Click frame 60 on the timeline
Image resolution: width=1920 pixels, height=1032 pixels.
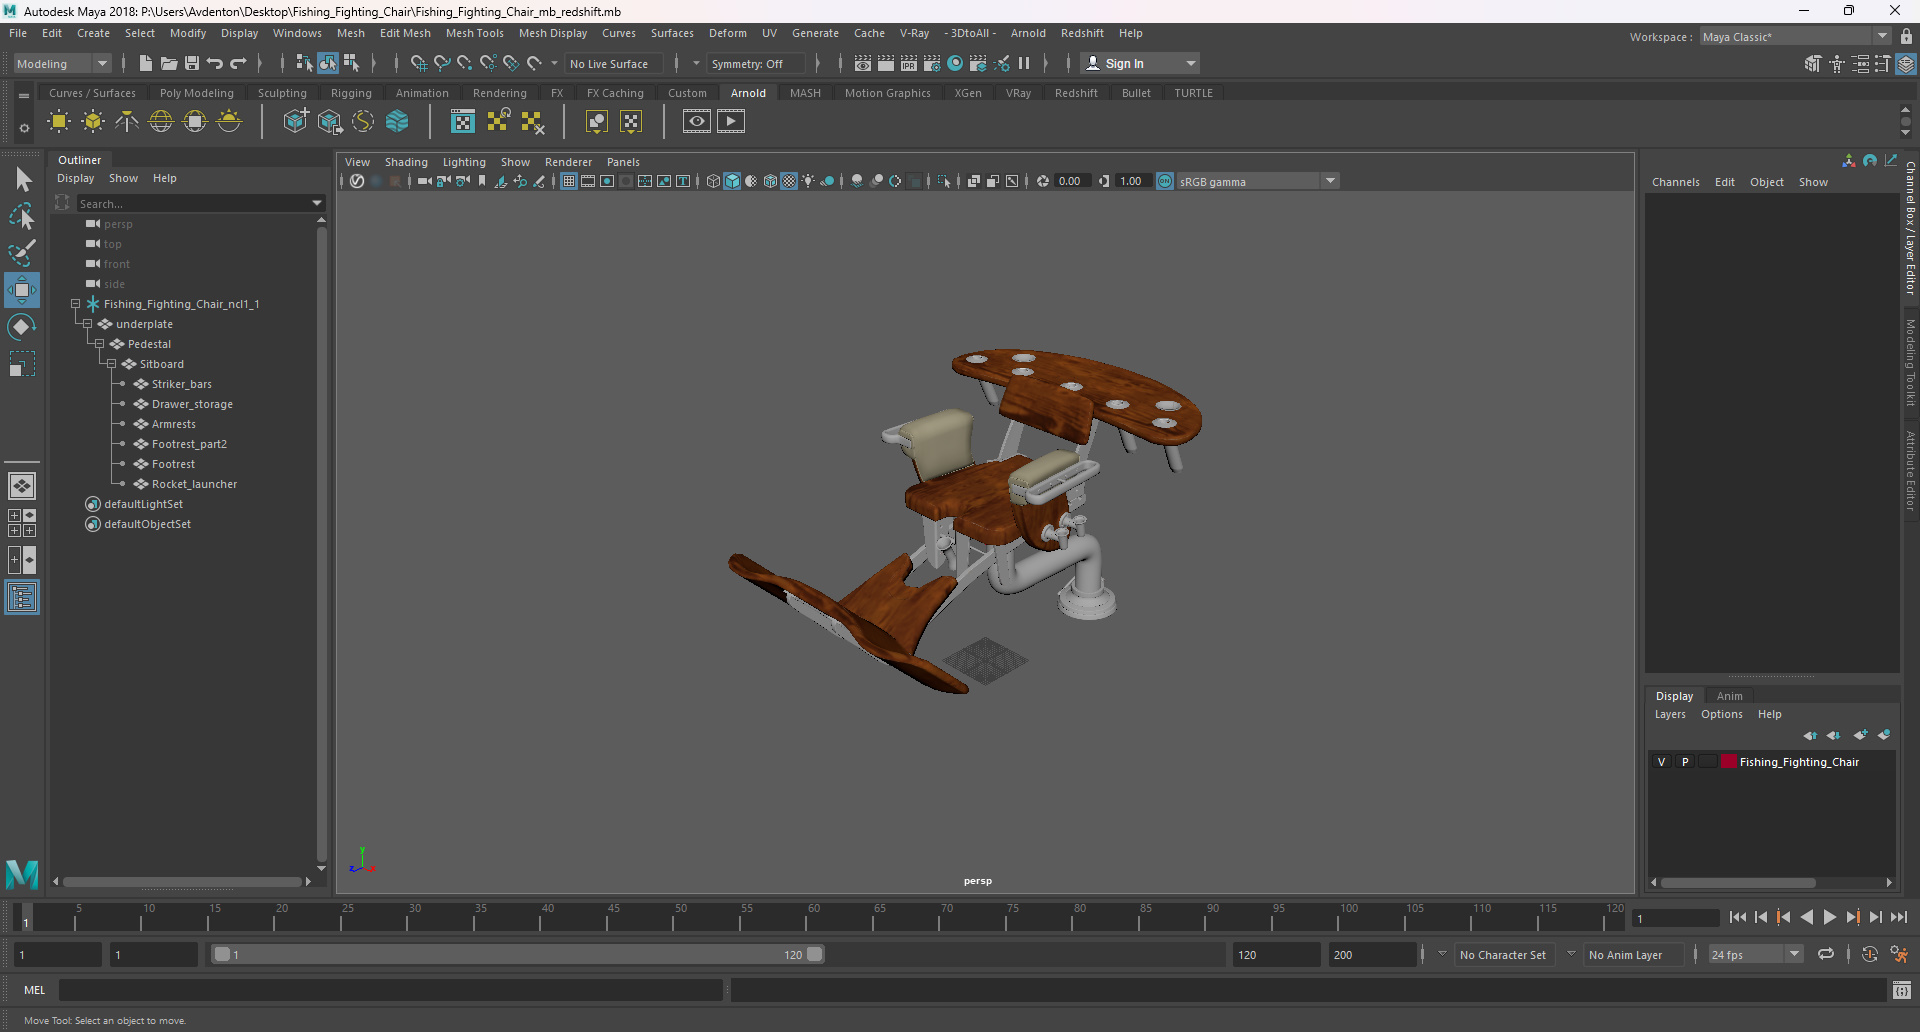point(813,917)
